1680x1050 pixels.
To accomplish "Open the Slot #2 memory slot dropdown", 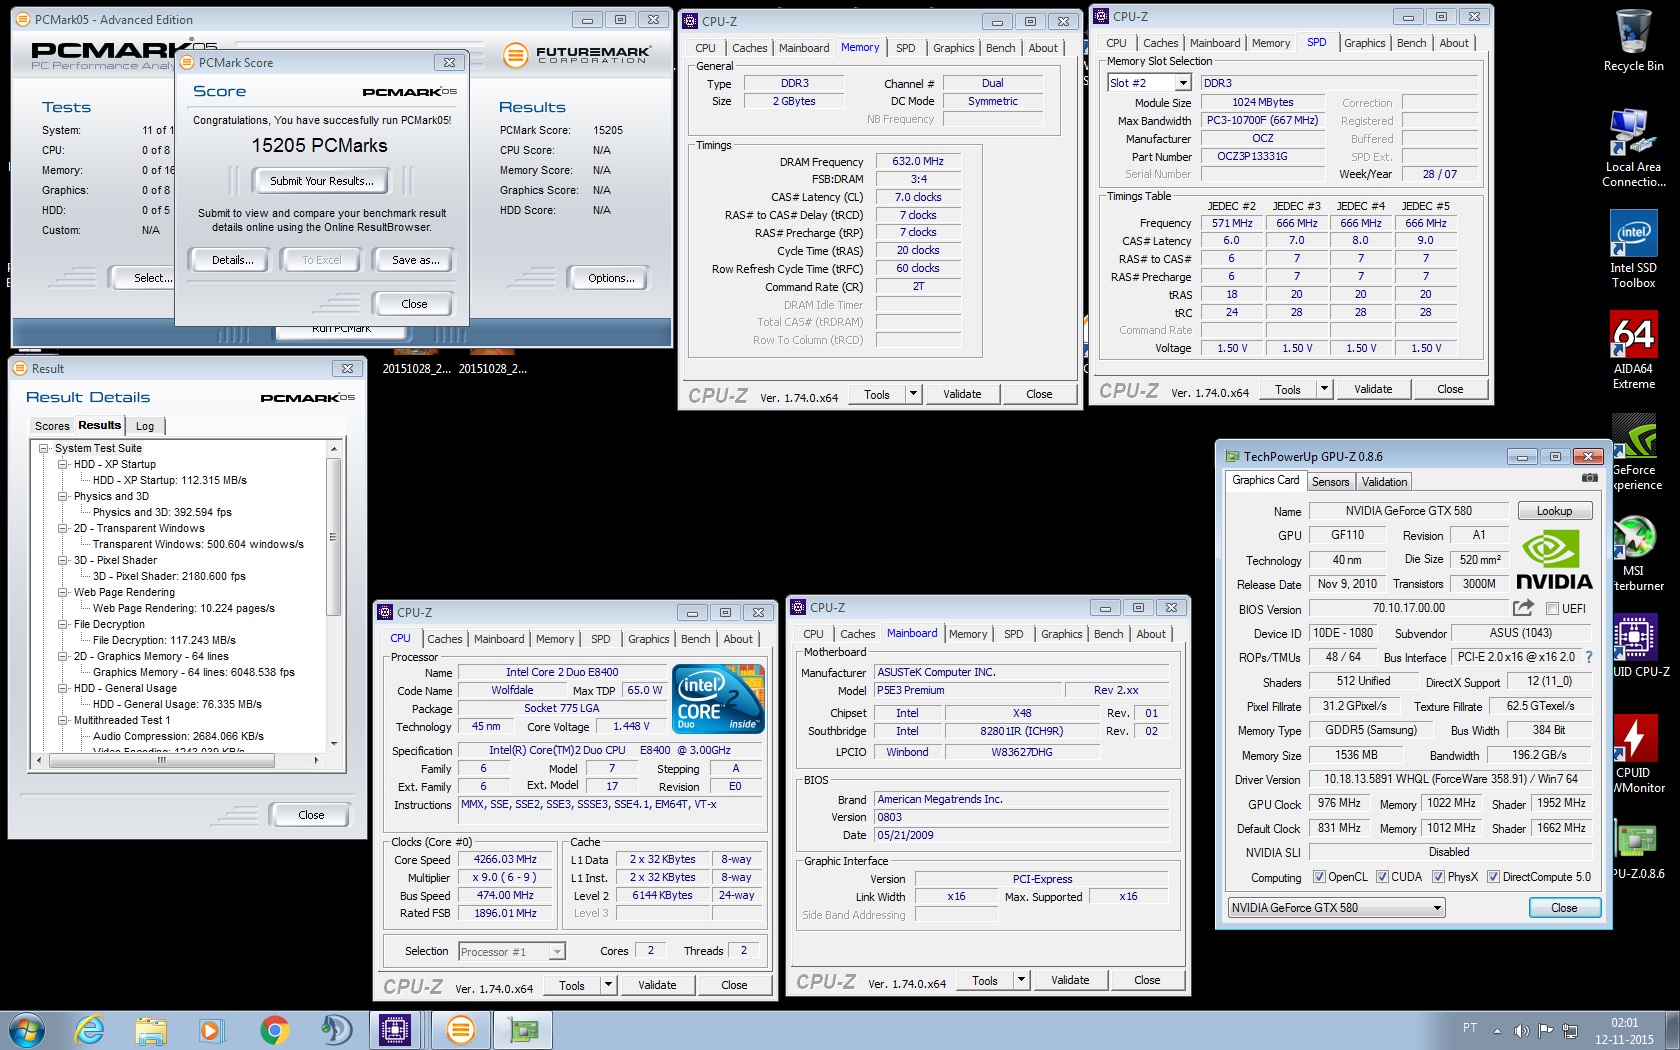I will [1183, 83].
